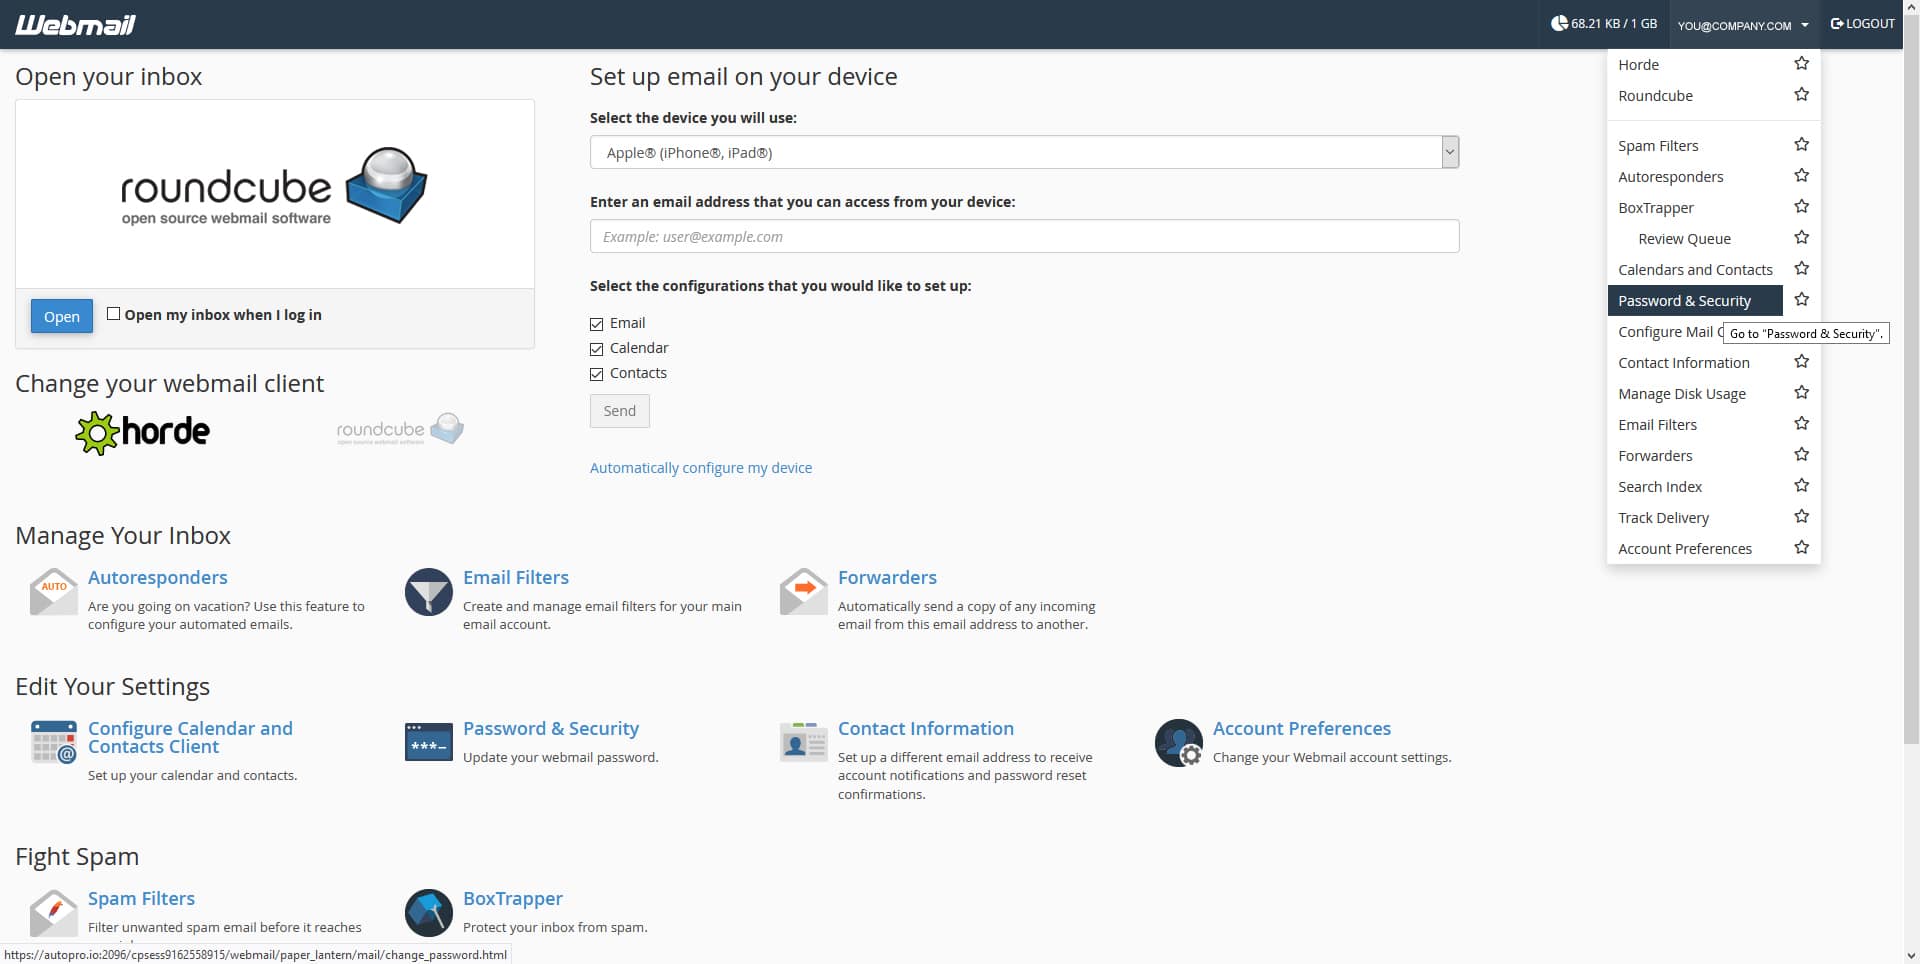Image resolution: width=1920 pixels, height=964 pixels.
Task: Select Spam Filters from the account menu
Action: coord(1658,146)
